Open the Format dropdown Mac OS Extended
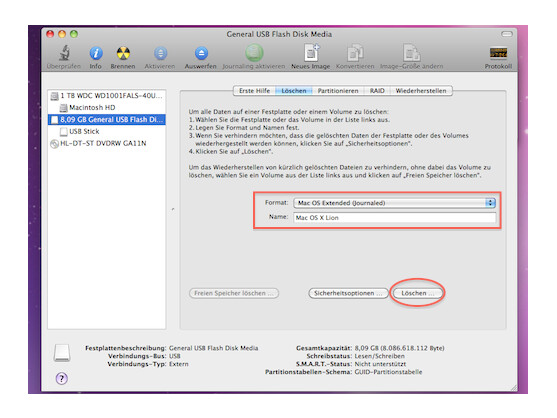Image resolution: width=557 pixels, height=418 pixels. tap(394, 203)
